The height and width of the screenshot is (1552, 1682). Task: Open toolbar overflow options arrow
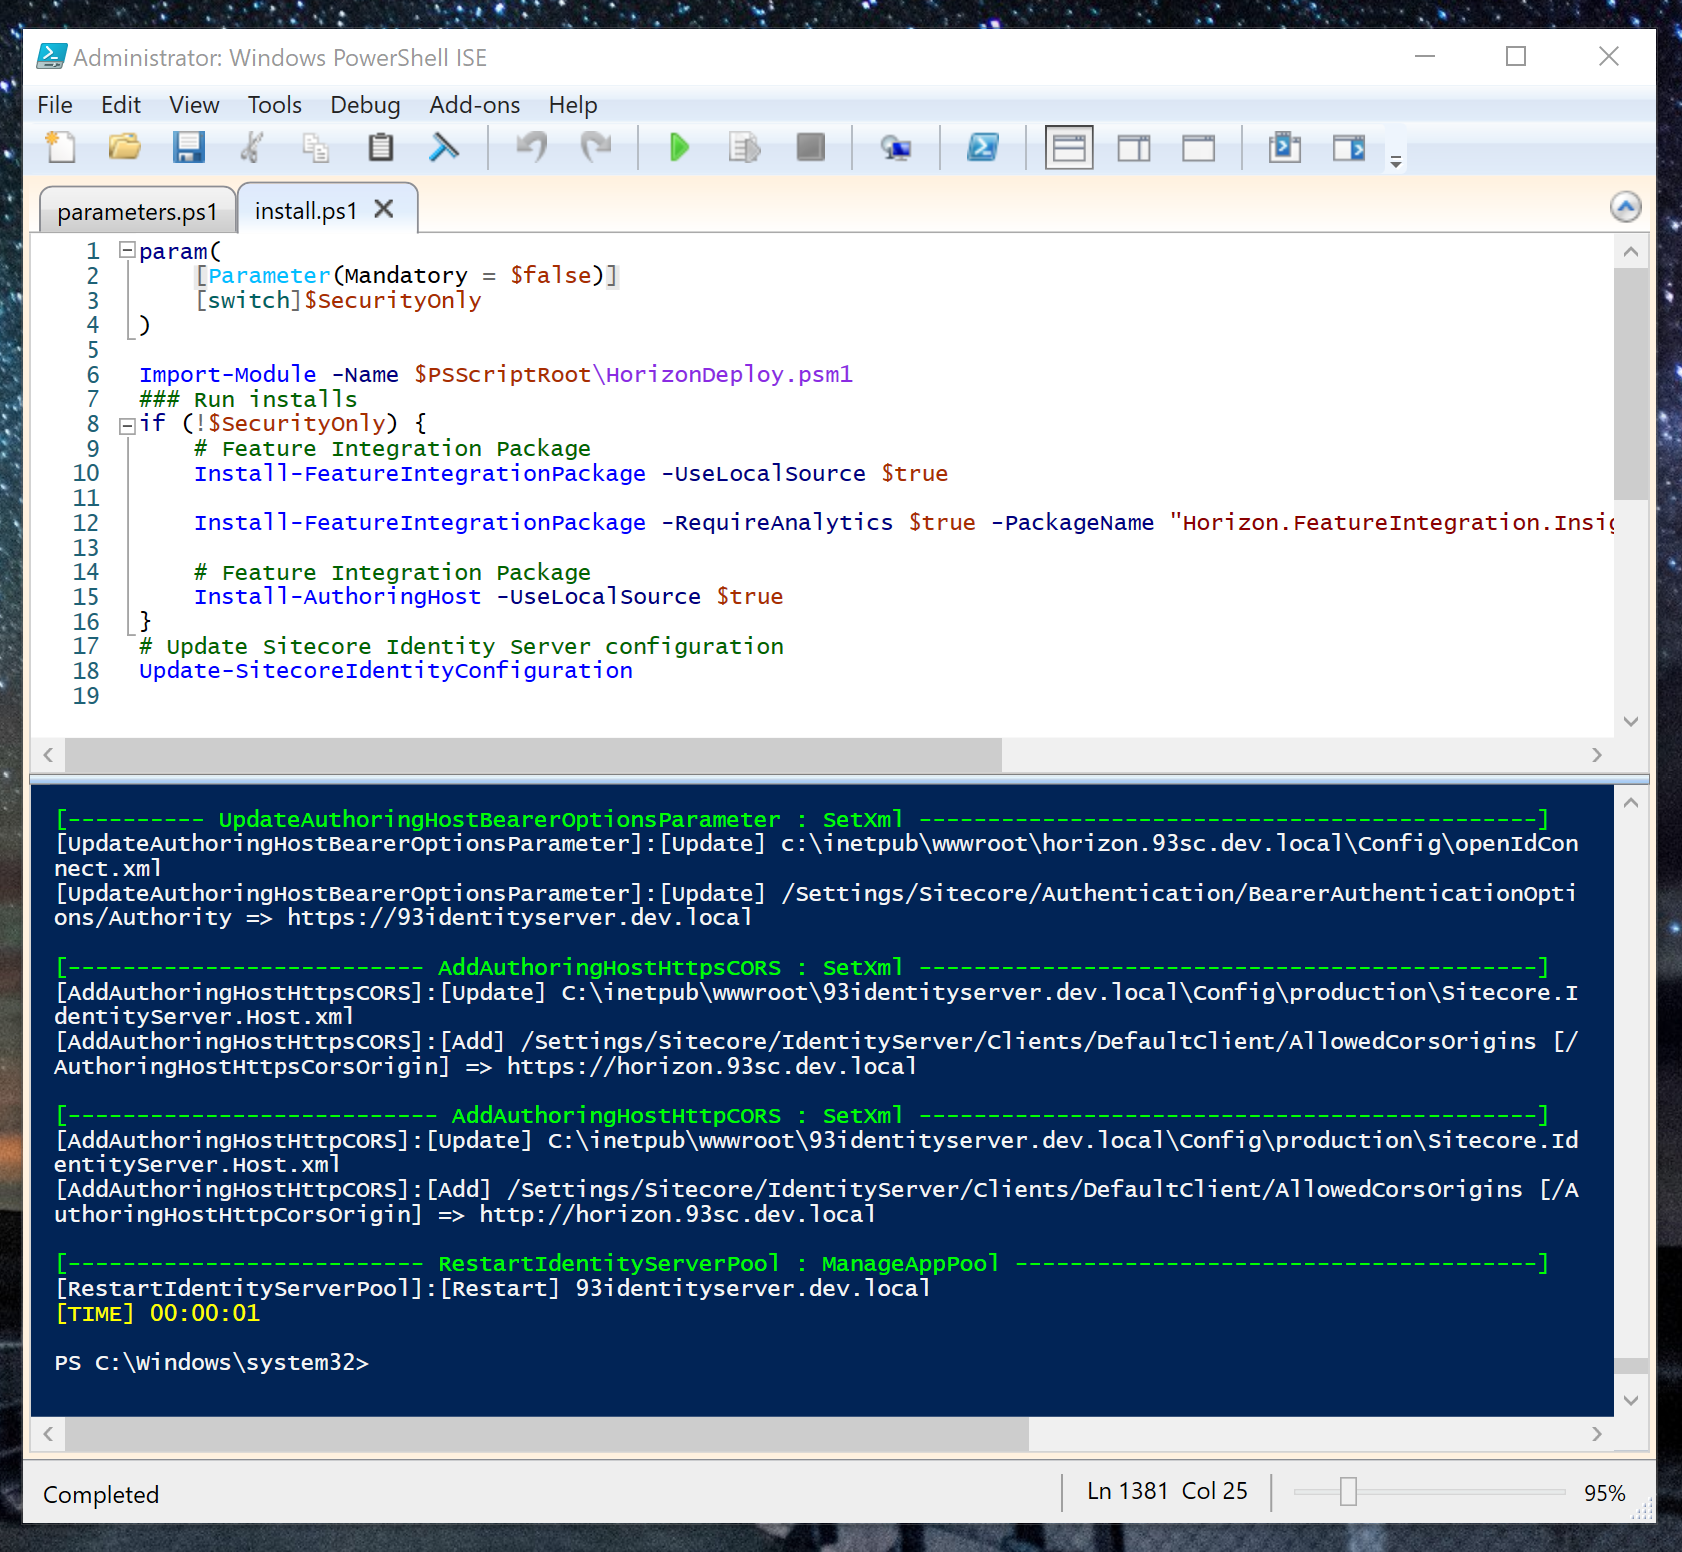pos(1396,161)
